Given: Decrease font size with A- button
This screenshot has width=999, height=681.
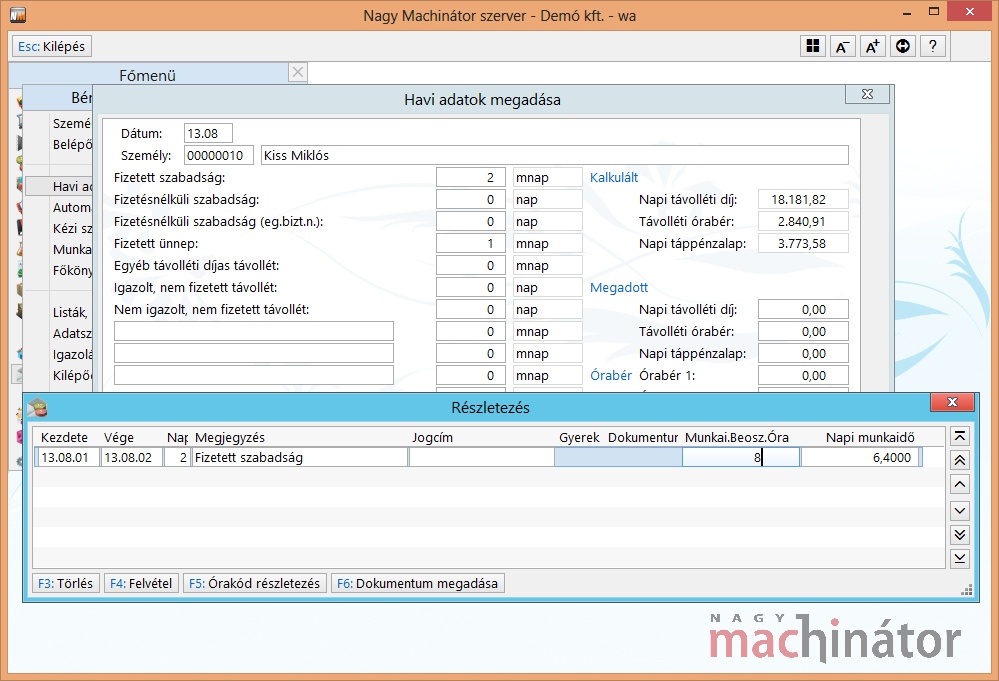Looking at the screenshot, I should click(x=843, y=46).
